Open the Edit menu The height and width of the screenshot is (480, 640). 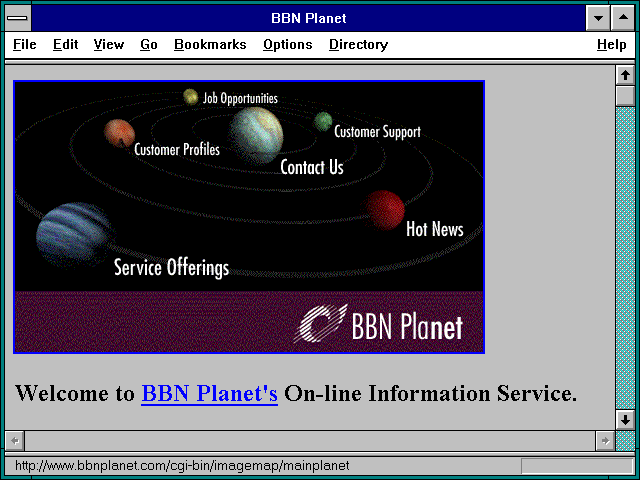tap(65, 44)
